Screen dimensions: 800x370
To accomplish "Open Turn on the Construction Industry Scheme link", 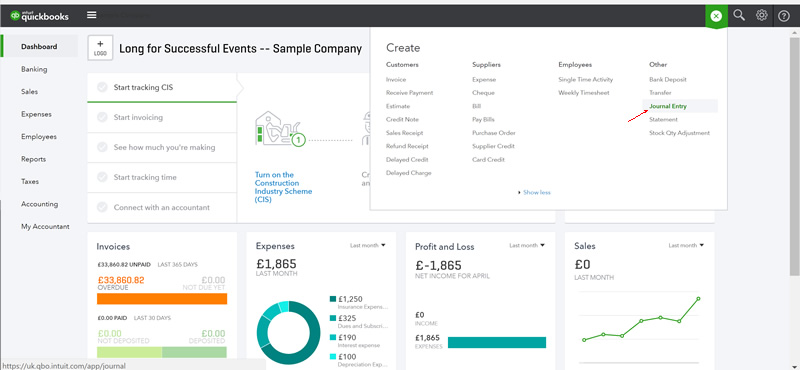I will click(x=283, y=187).
